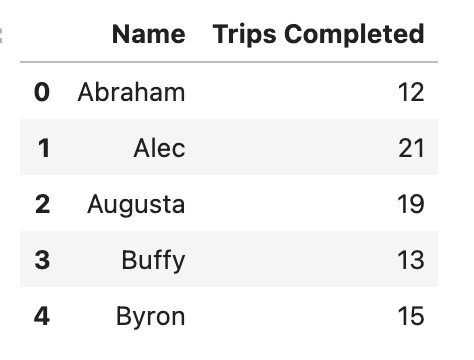
Task: Click the Augusta name cell
Action: (136, 205)
